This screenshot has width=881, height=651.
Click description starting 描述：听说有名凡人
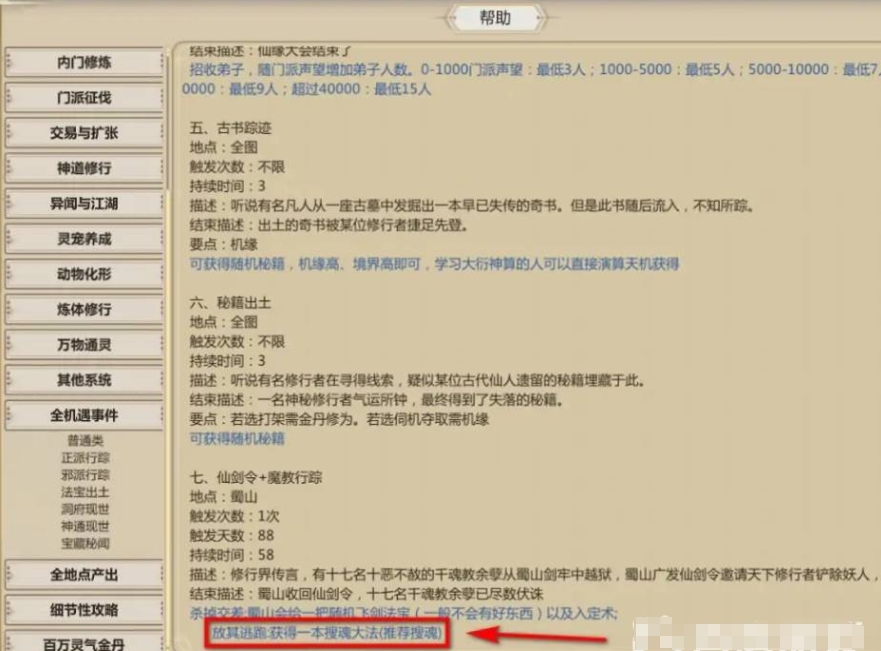472,206
